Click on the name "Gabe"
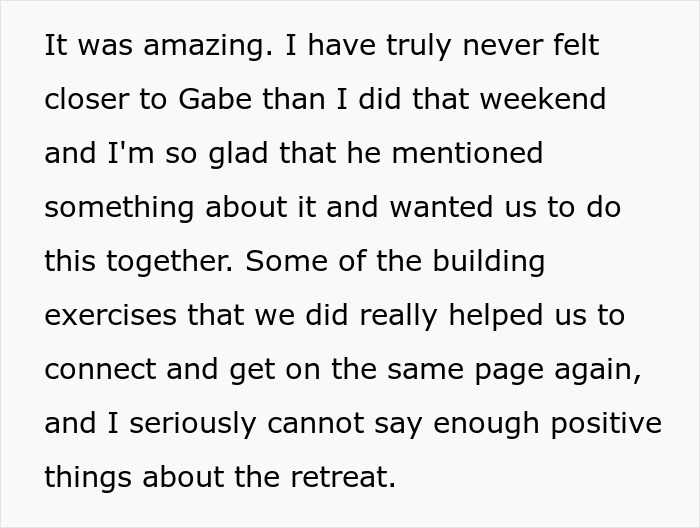 [215, 100]
